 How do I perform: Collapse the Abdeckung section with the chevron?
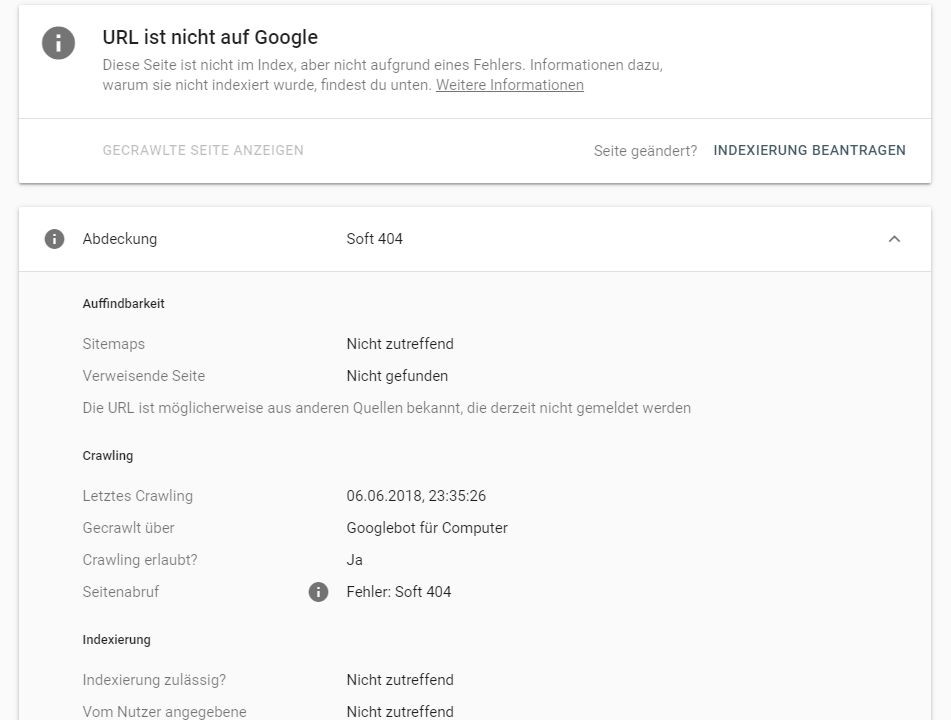[x=894, y=239]
